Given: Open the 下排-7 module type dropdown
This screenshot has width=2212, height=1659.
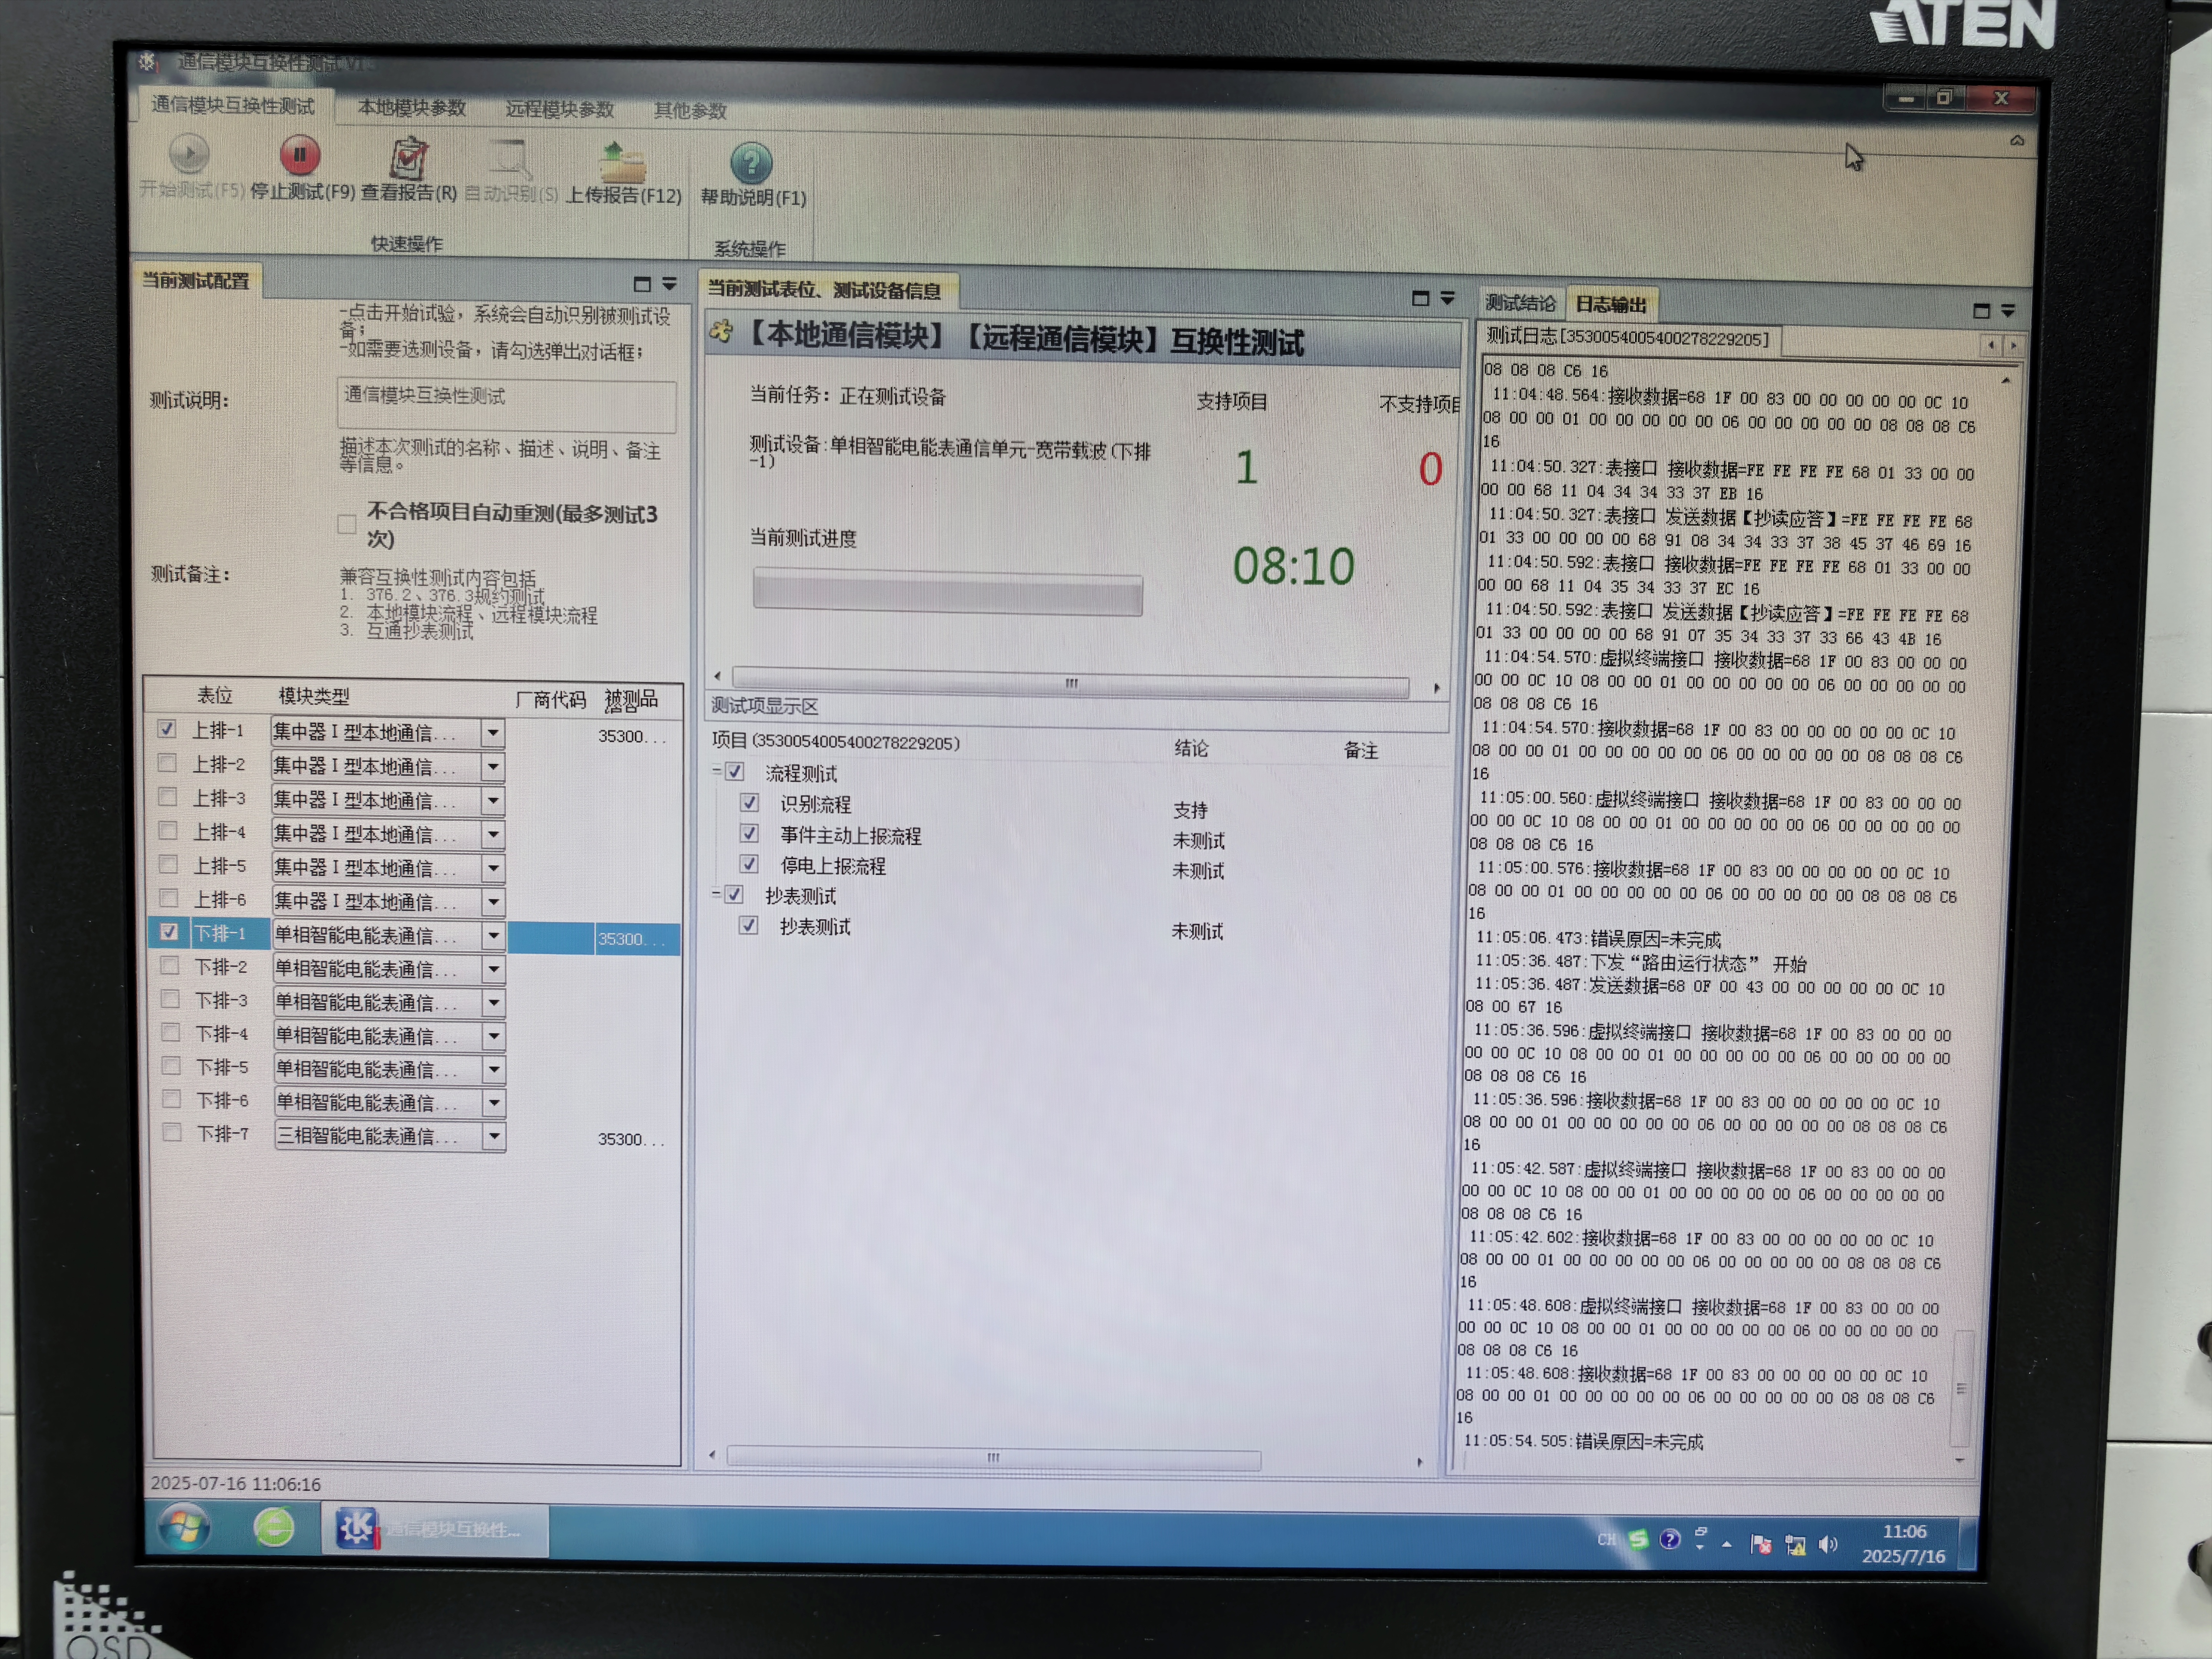Looking at the screenshot, I should point(494,1137).
